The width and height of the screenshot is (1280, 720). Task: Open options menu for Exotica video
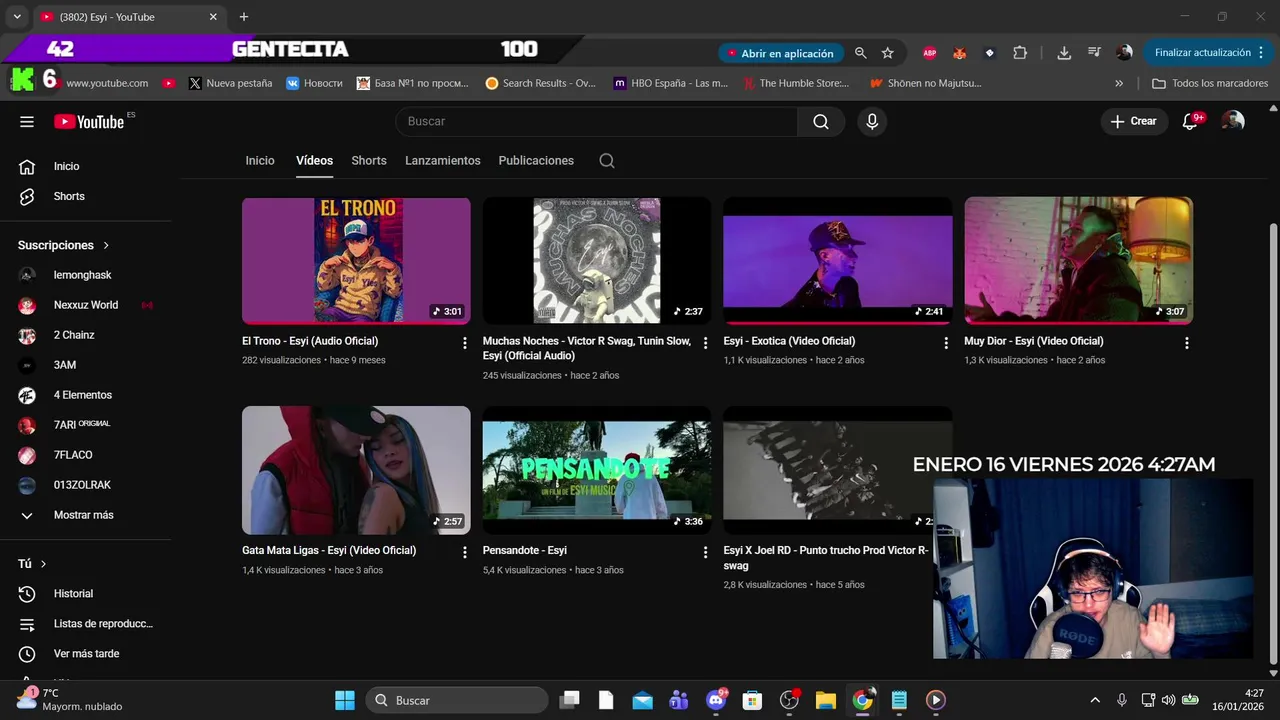946,343
